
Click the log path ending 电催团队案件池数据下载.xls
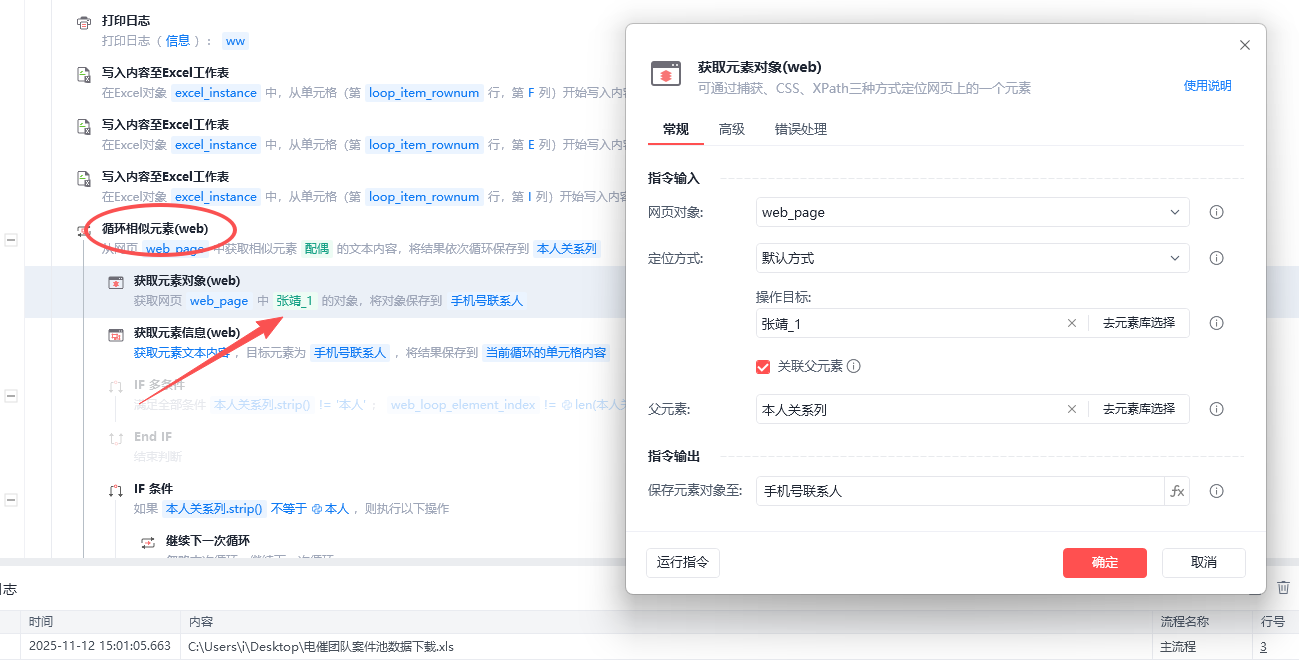(x=320, y=647)
